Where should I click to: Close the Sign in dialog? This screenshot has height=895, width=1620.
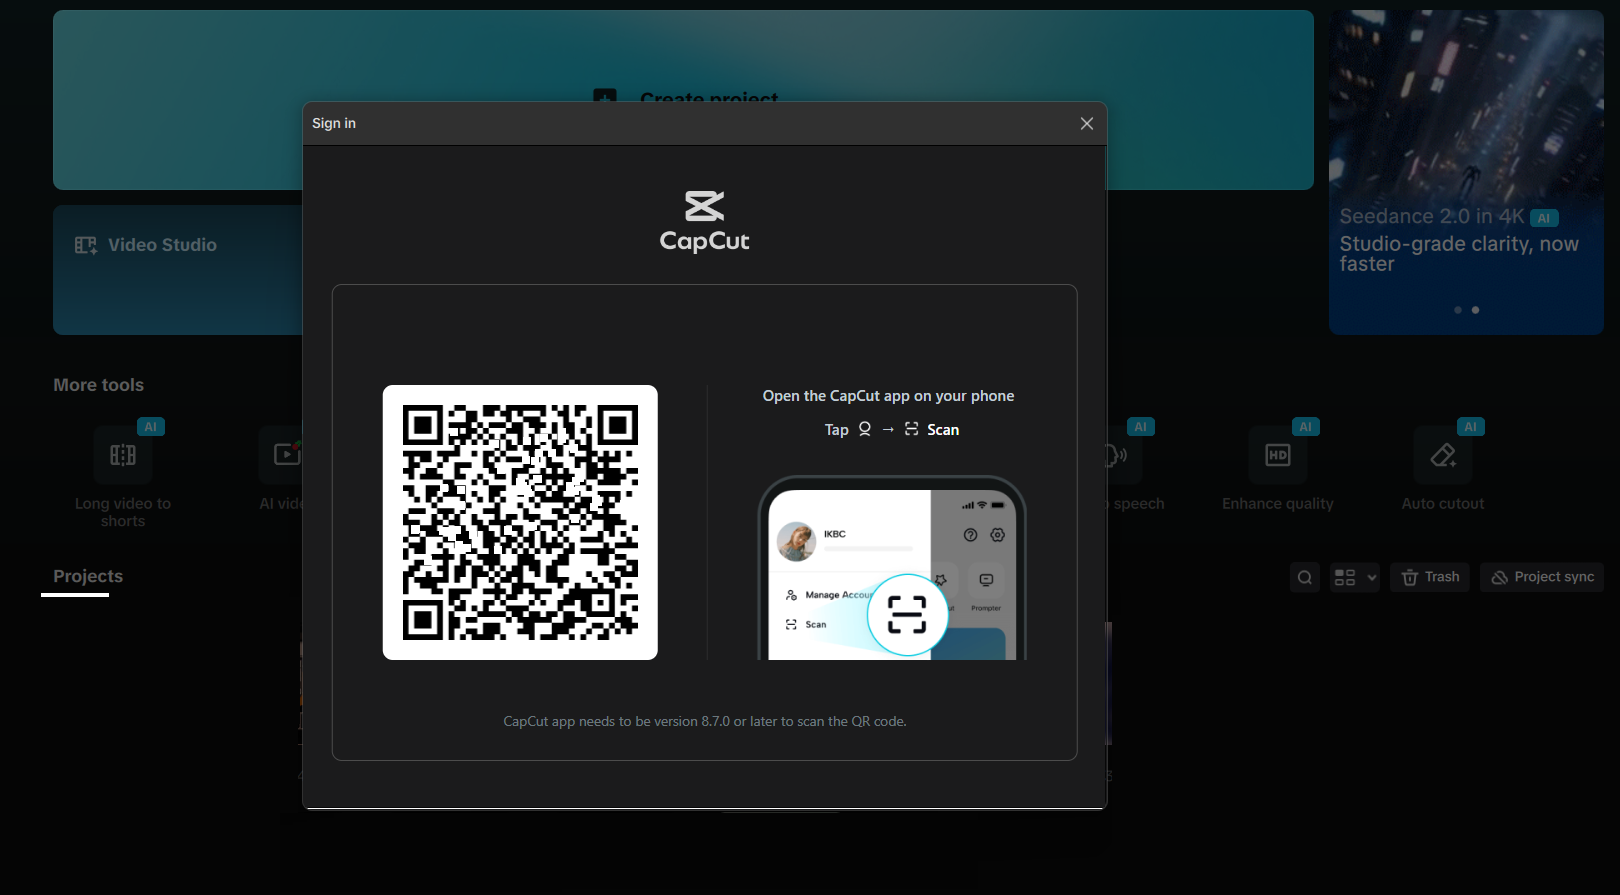click(x=1087, y=123)
